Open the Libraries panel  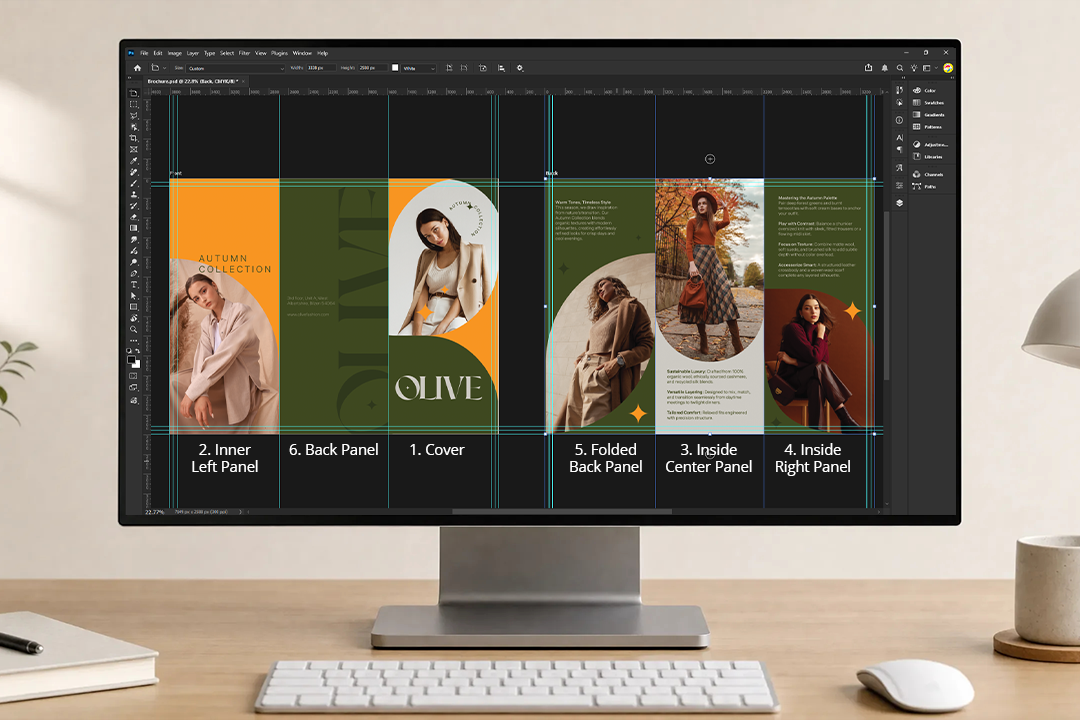(x=928, y=156)
